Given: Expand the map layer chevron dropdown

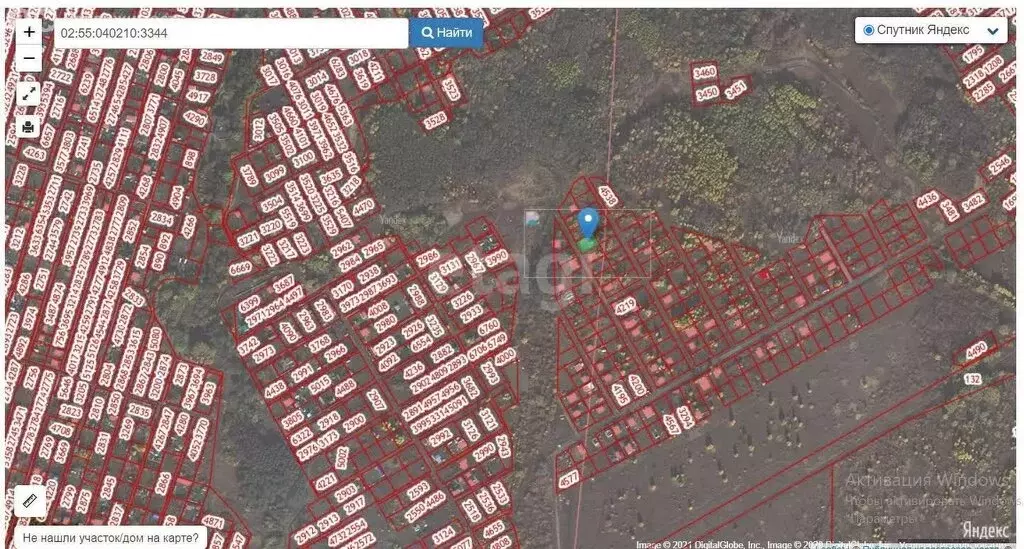Looking at the screenshot, I should click(x=993, y=31).
